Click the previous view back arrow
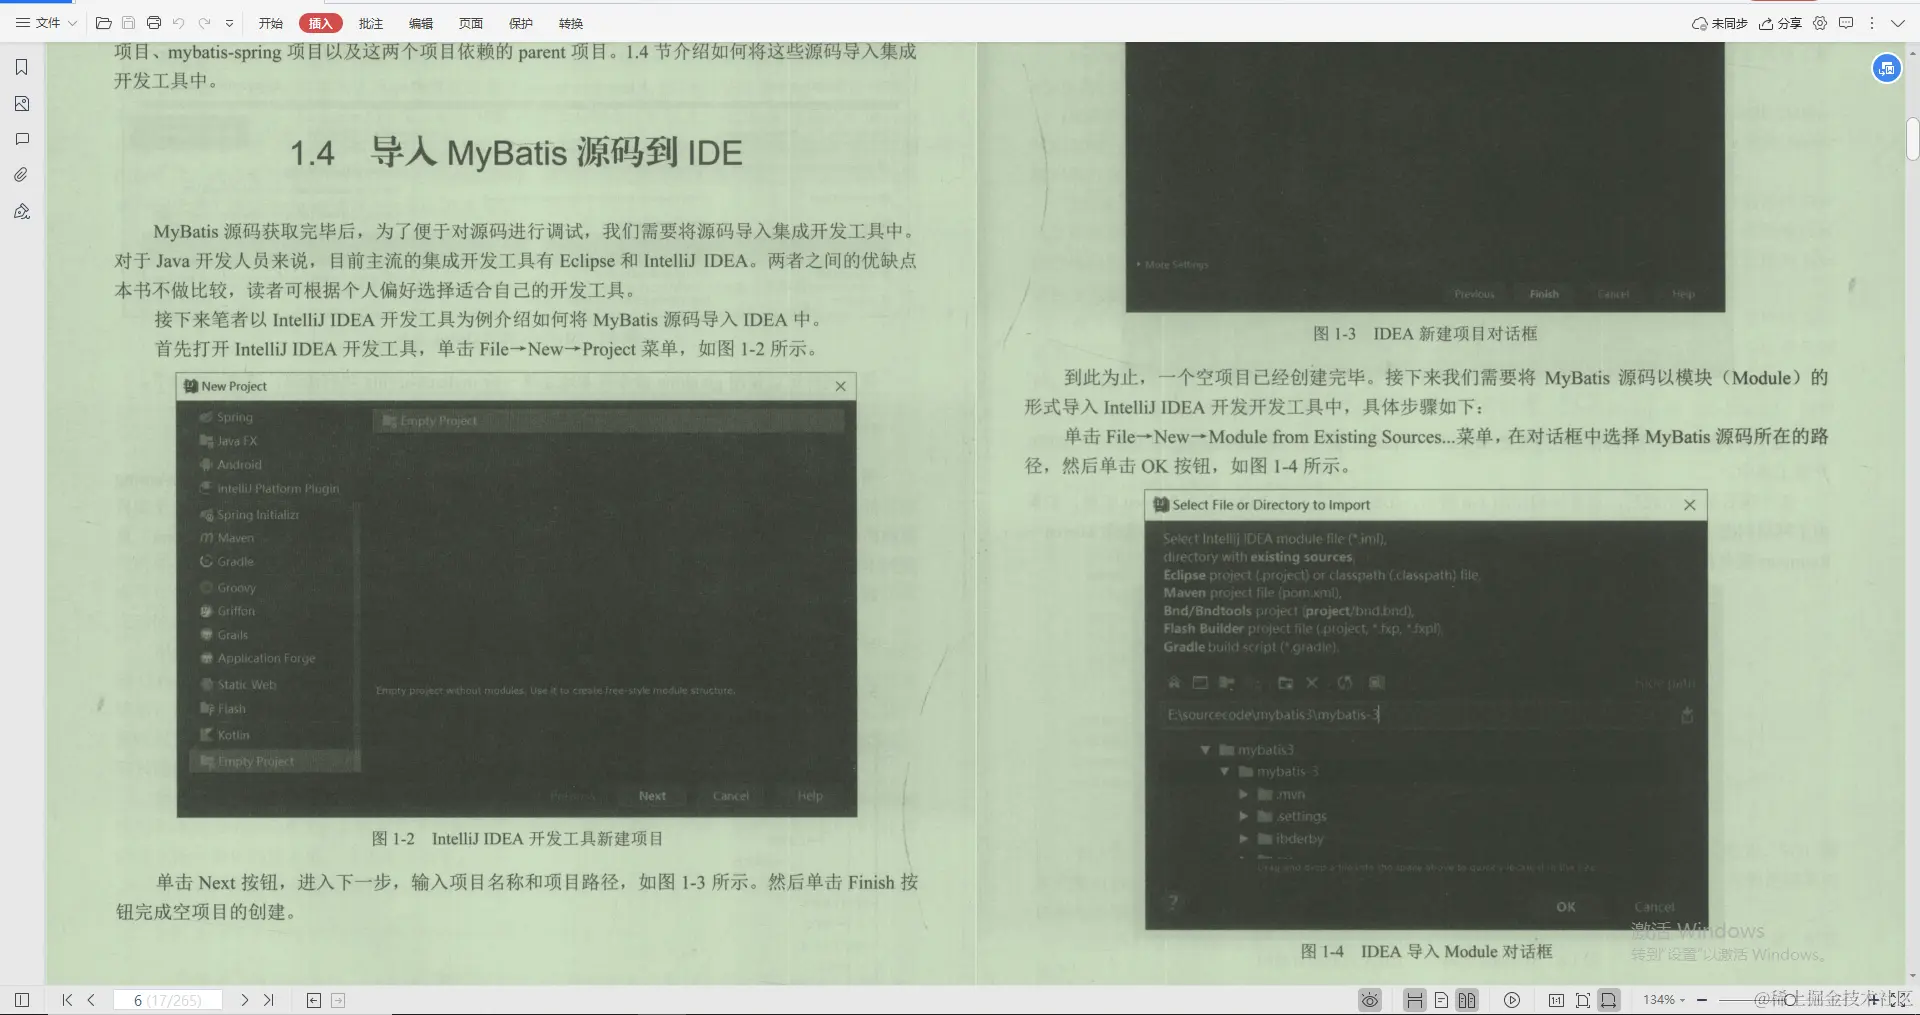This screenshot has height=1015, width=1920. (314, 1000)
